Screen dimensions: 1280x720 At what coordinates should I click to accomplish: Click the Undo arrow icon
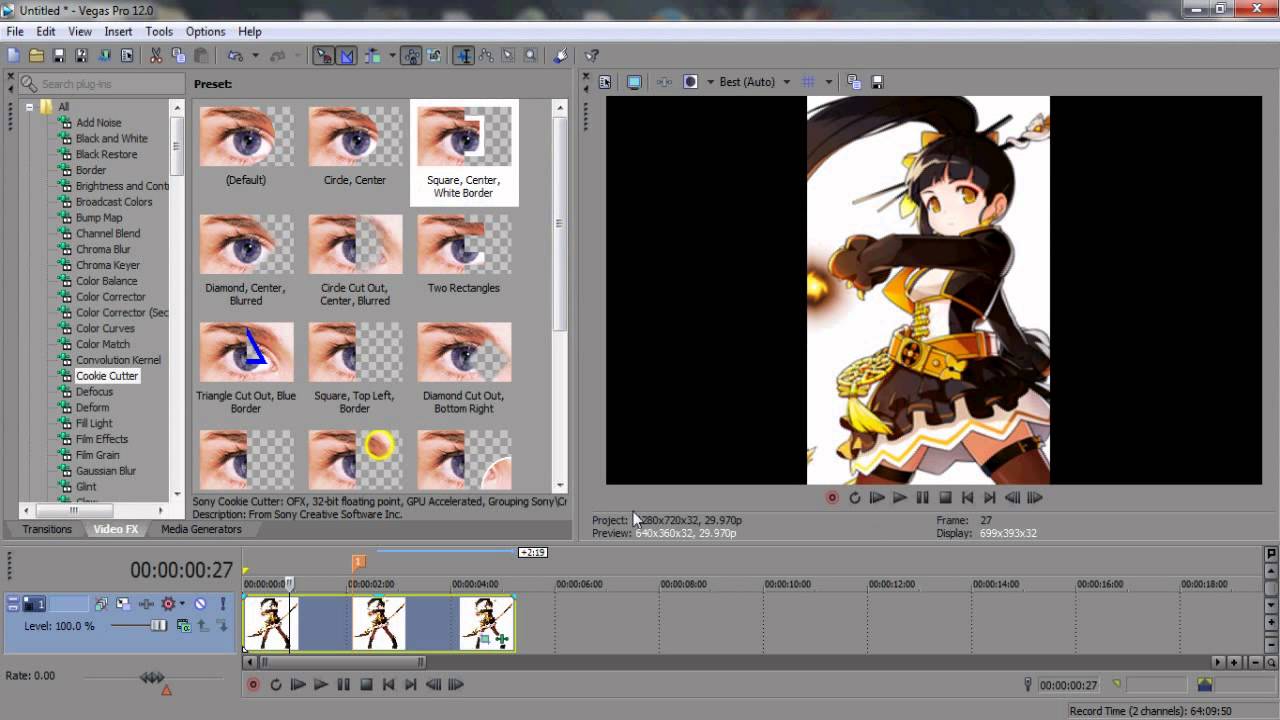[235, 56]
